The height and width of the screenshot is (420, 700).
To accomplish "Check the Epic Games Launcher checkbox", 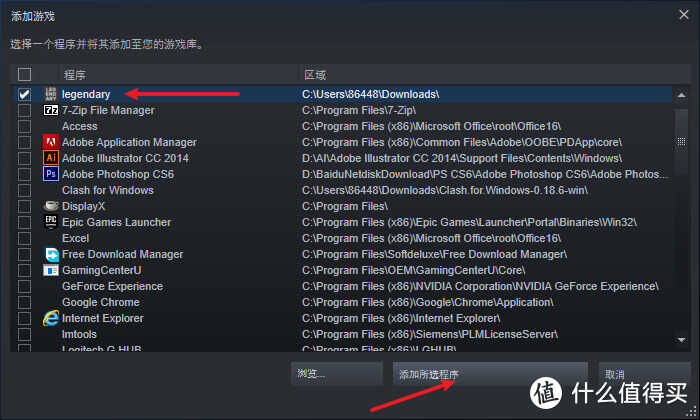I will 24,222.
